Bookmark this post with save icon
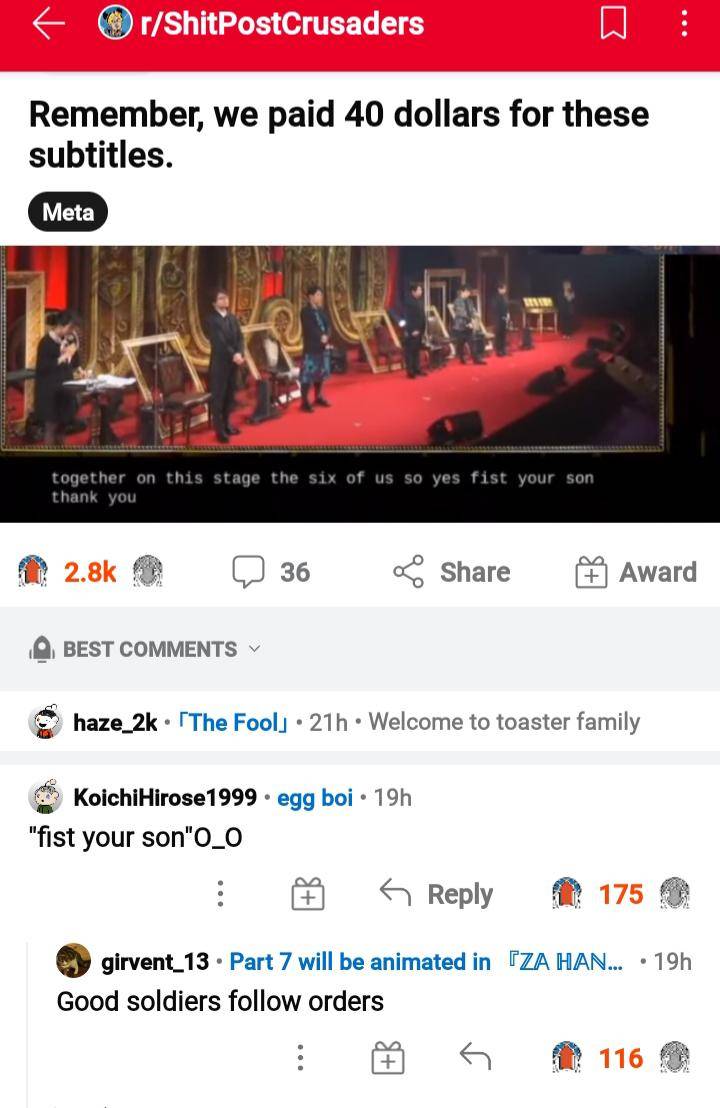Viewport: 720px width, 1108px height. (x=613, y=25)
